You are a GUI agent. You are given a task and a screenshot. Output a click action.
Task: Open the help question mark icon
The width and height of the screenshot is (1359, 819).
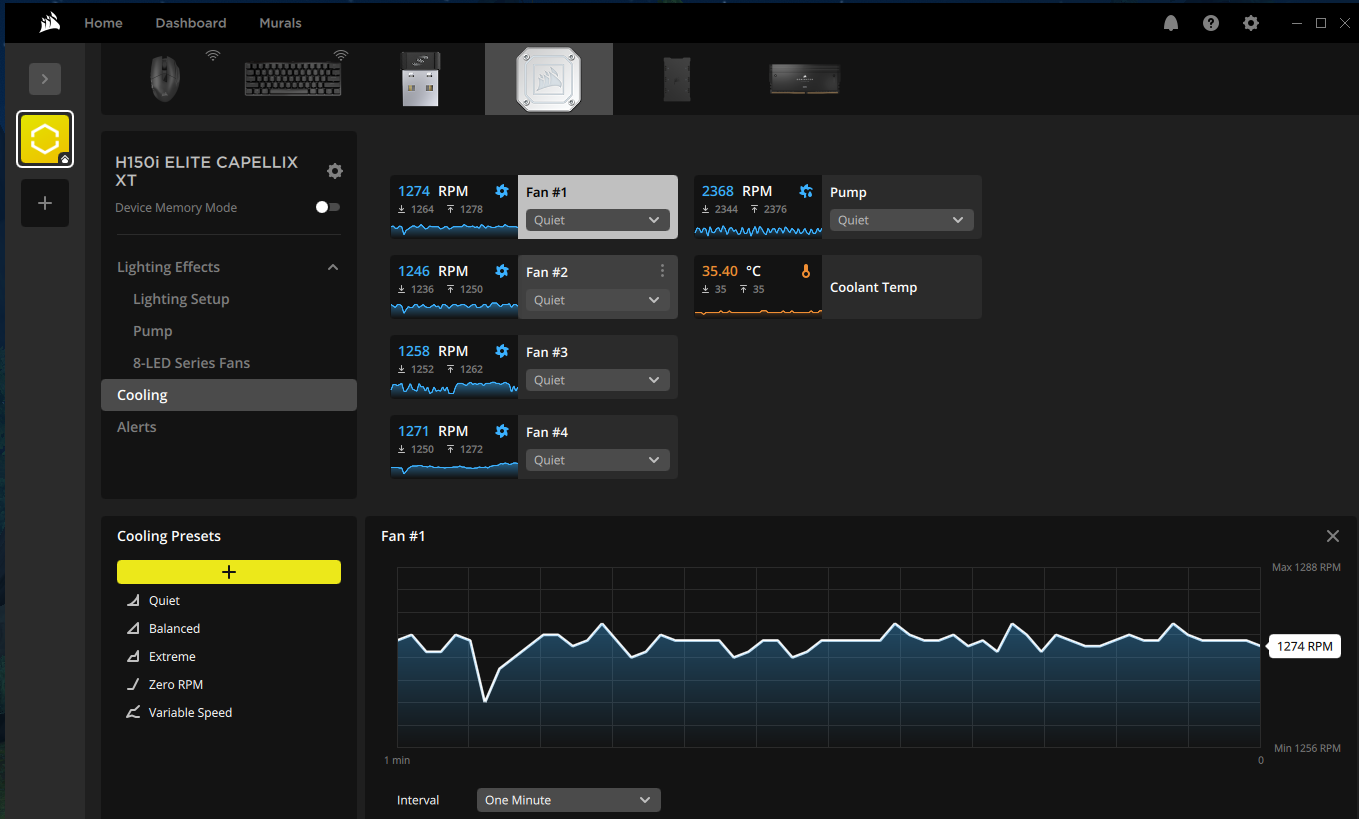[x=1211, y=23]
